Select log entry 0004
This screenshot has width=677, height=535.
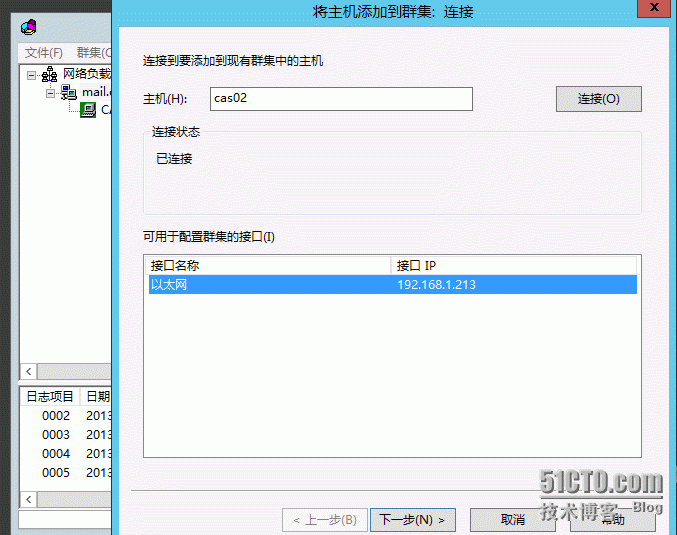[56, 453]
